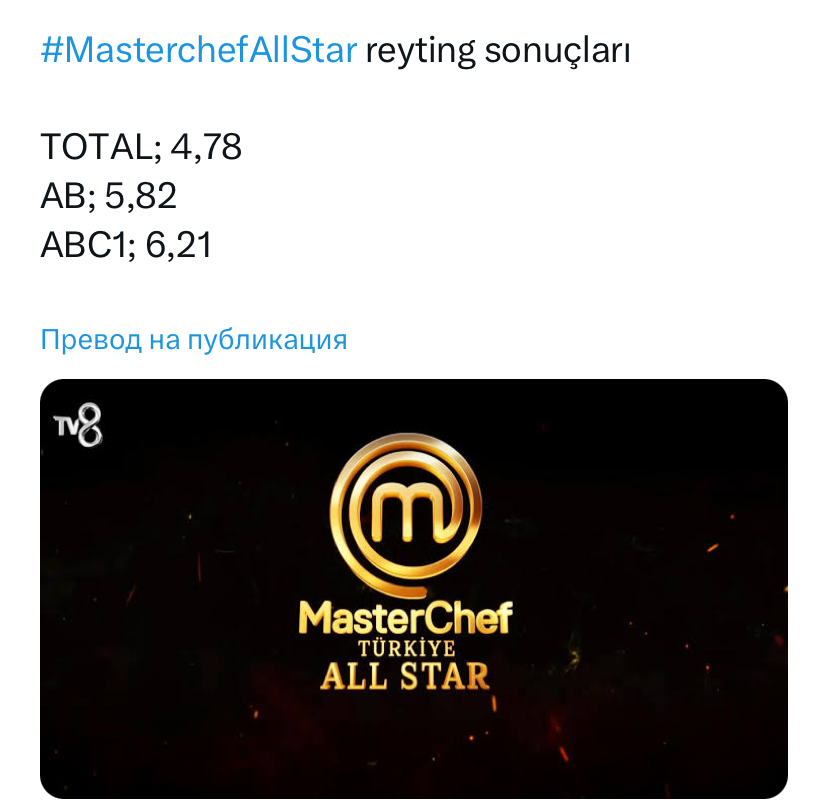Select the TÜRKİYE text in the image
Screen dimensions: 828x811
(x=407, y=648)
